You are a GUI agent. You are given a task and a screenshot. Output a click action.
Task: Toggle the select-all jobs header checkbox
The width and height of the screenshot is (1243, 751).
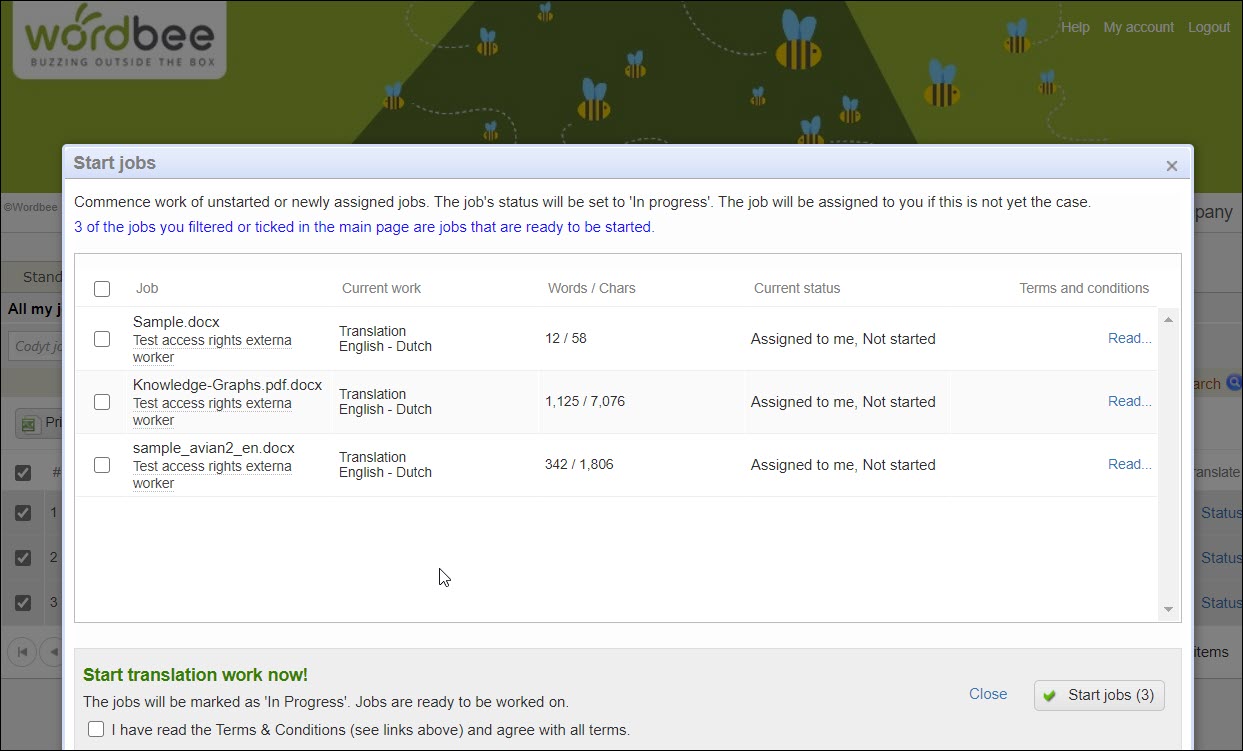102,289
